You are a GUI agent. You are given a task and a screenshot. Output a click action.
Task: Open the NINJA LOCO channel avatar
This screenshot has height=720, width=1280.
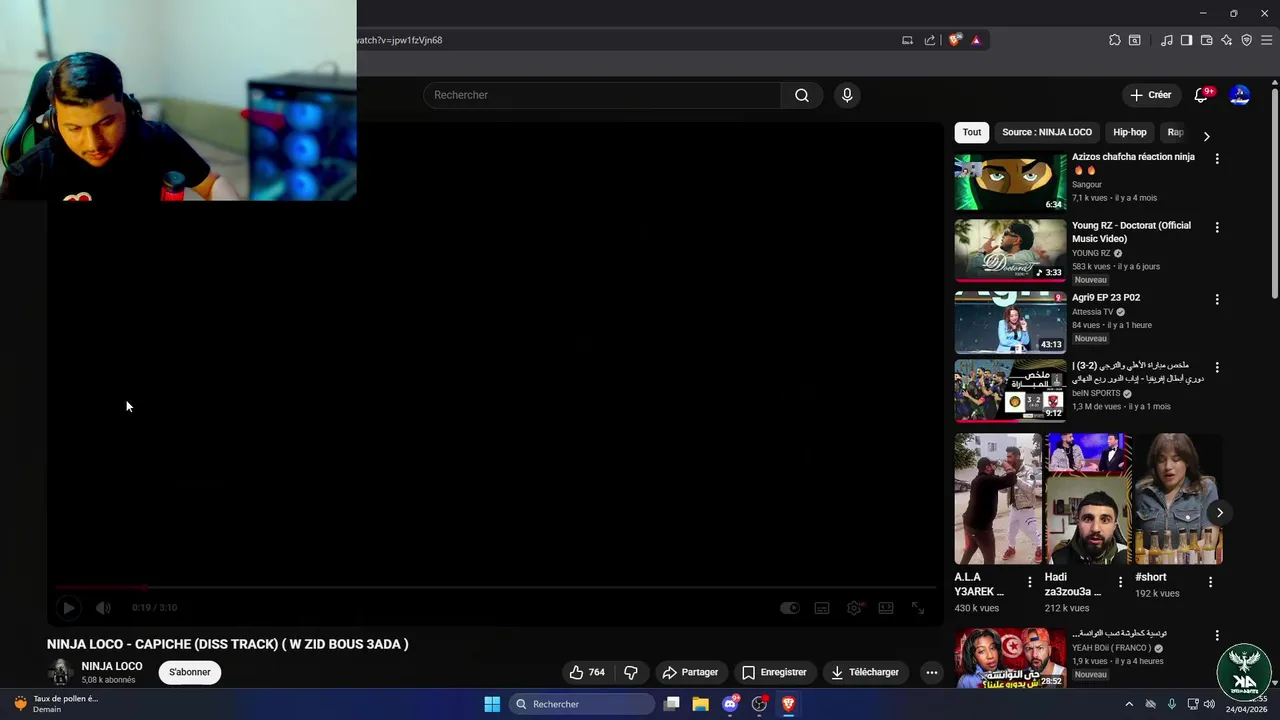60,672
